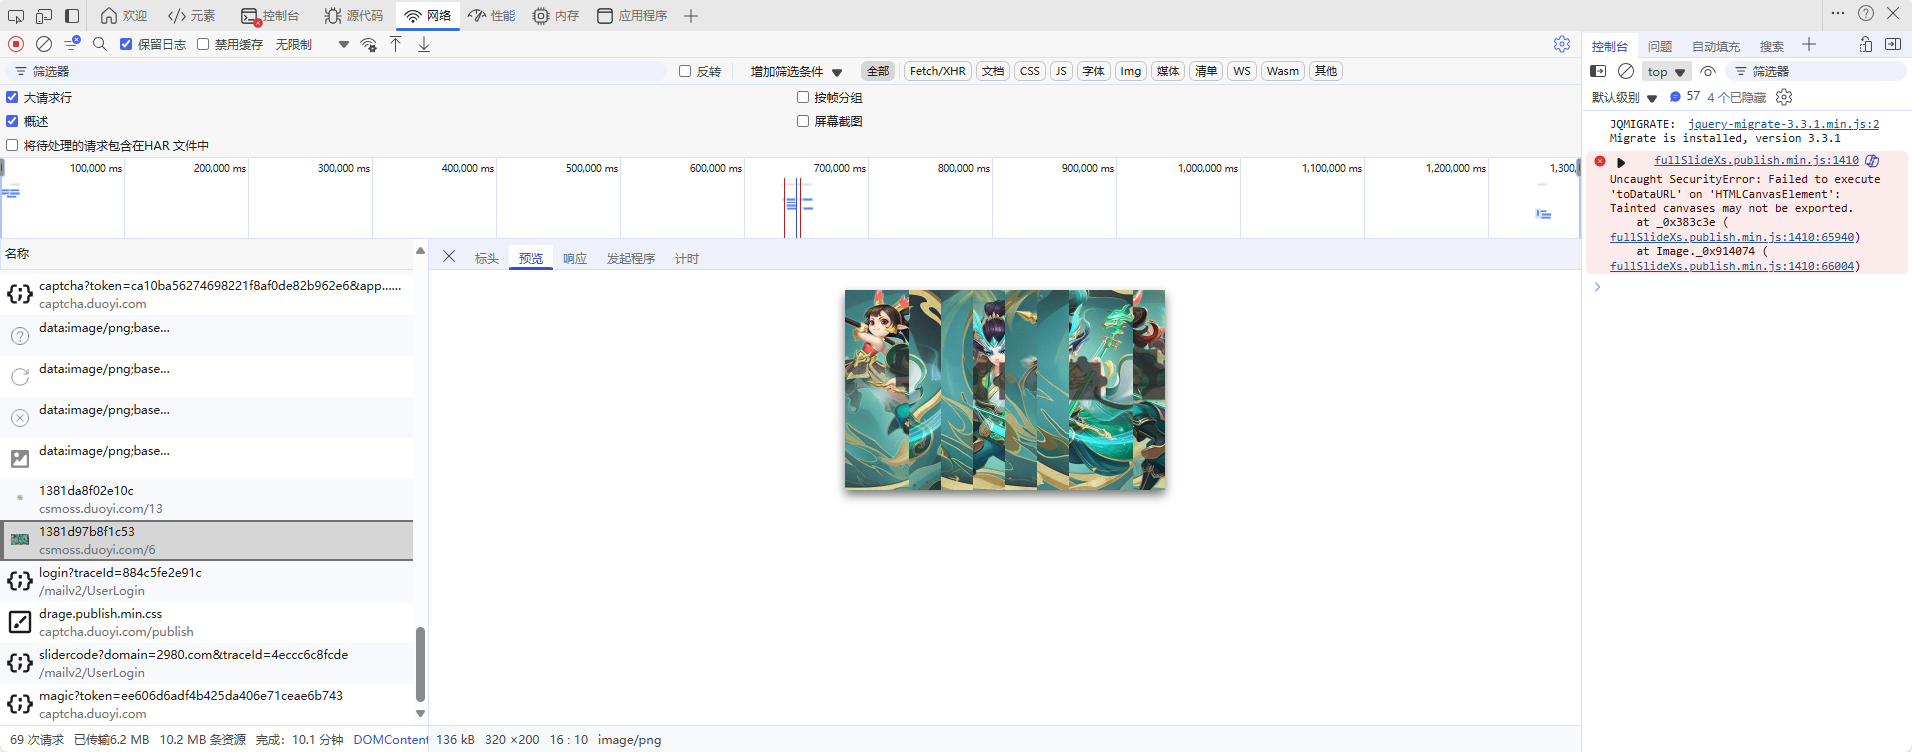
Task: Toggle the dock sidebar icon
Action: [72, 16]
